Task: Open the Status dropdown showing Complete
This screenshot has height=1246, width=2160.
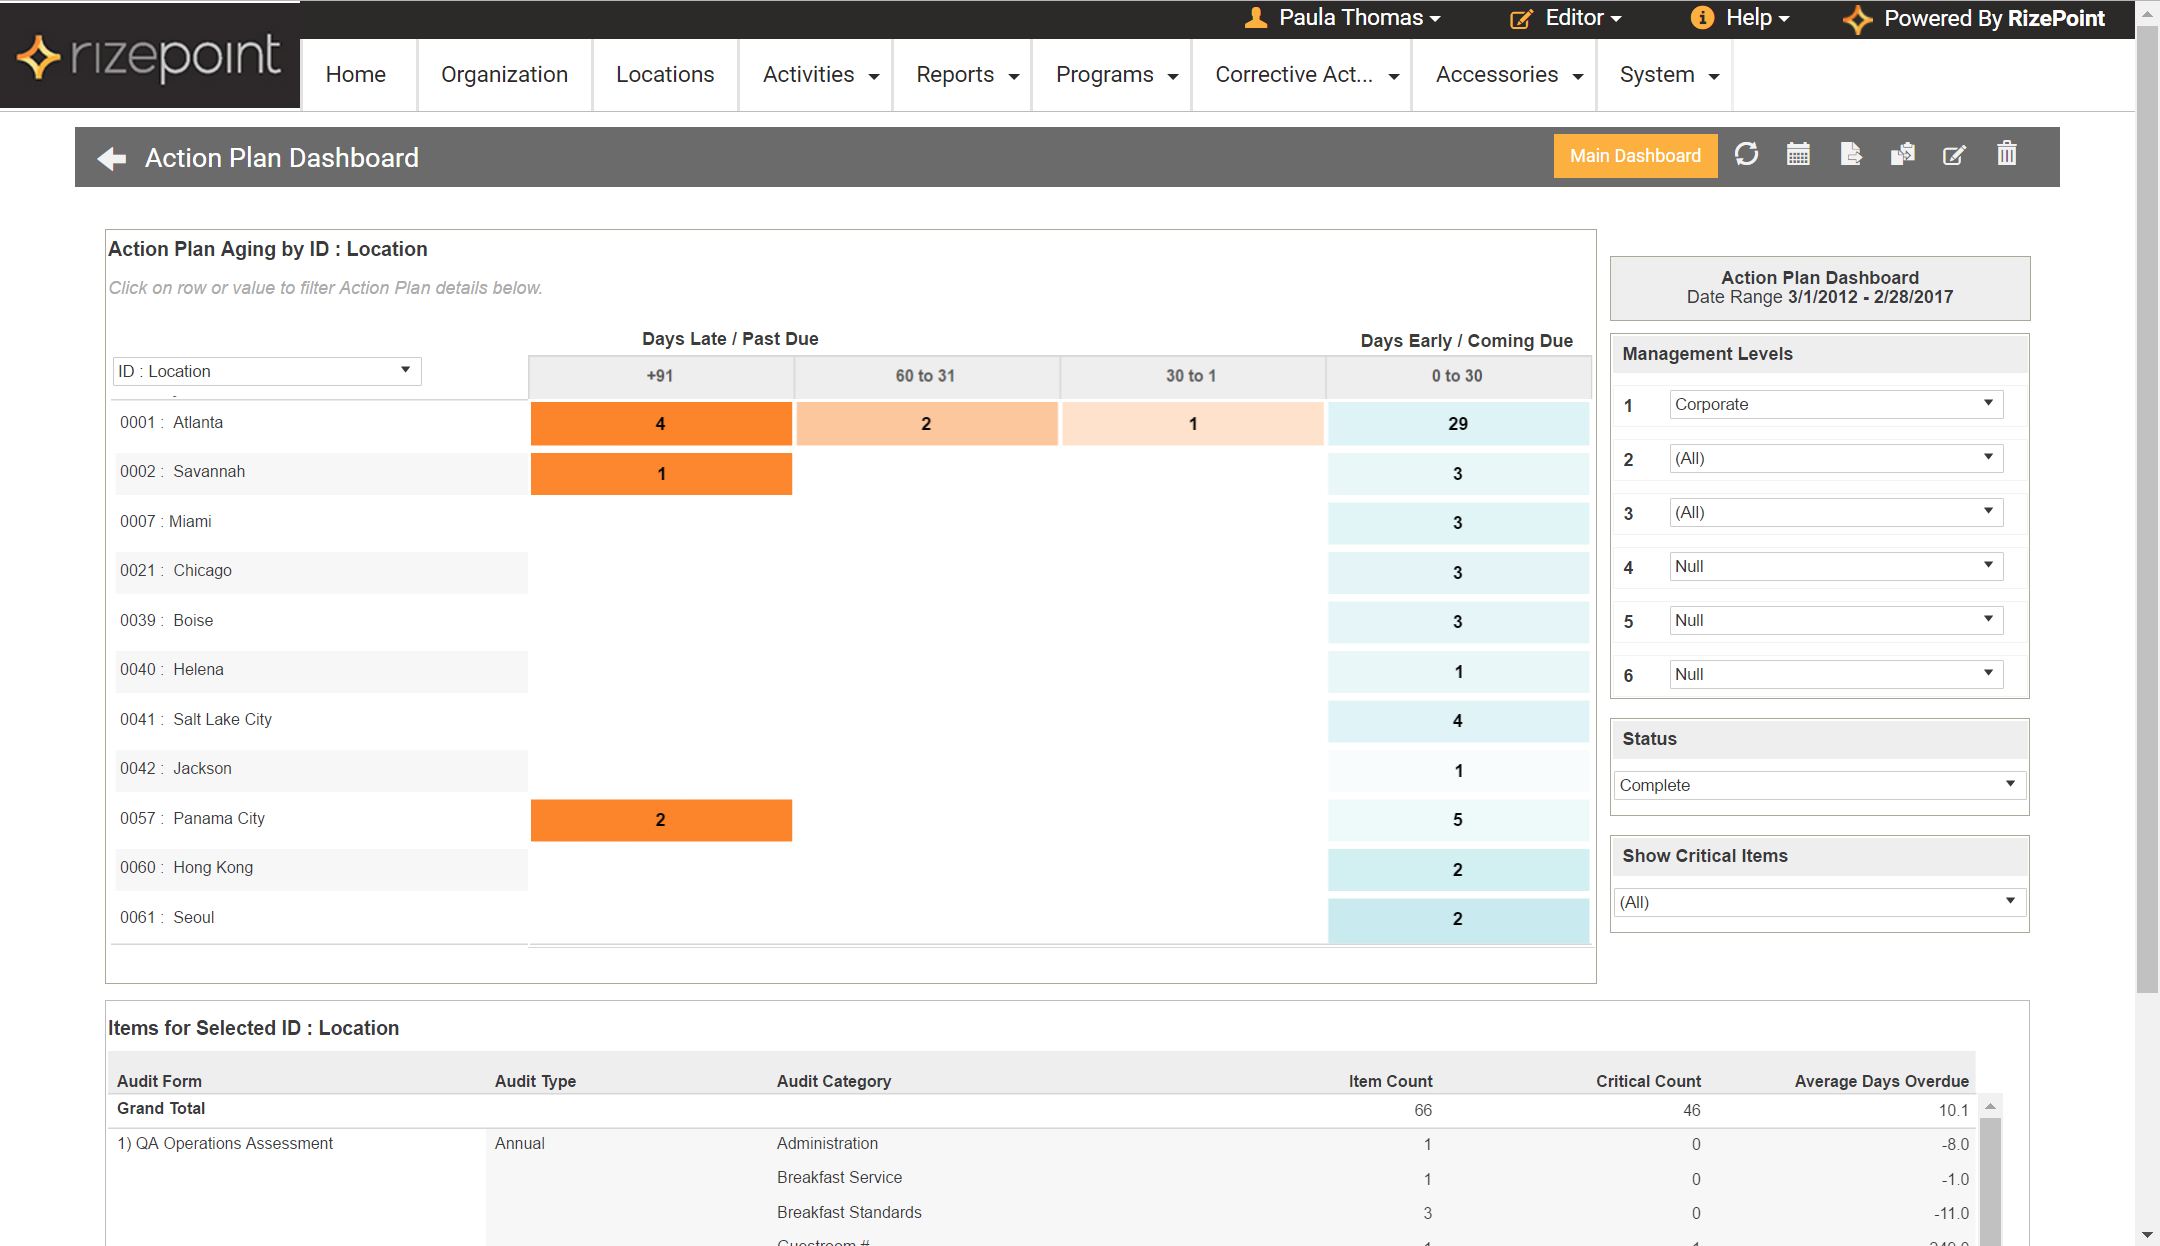Action: pos(1819,785)
